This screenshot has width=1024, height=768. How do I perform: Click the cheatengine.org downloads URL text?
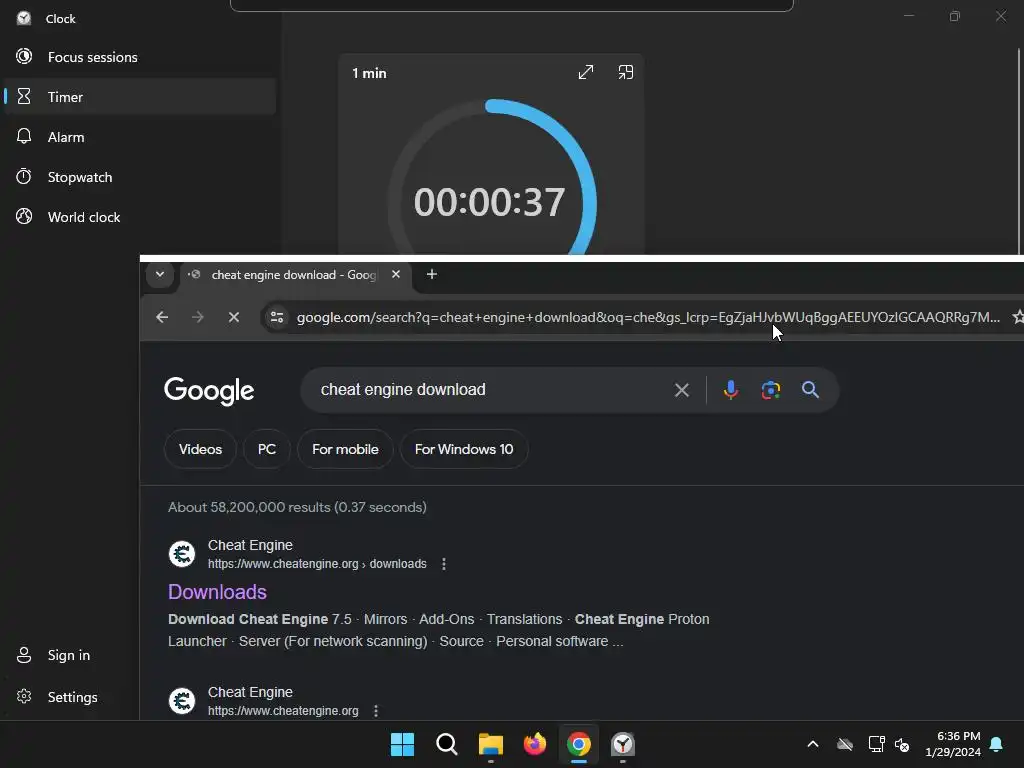317,564
